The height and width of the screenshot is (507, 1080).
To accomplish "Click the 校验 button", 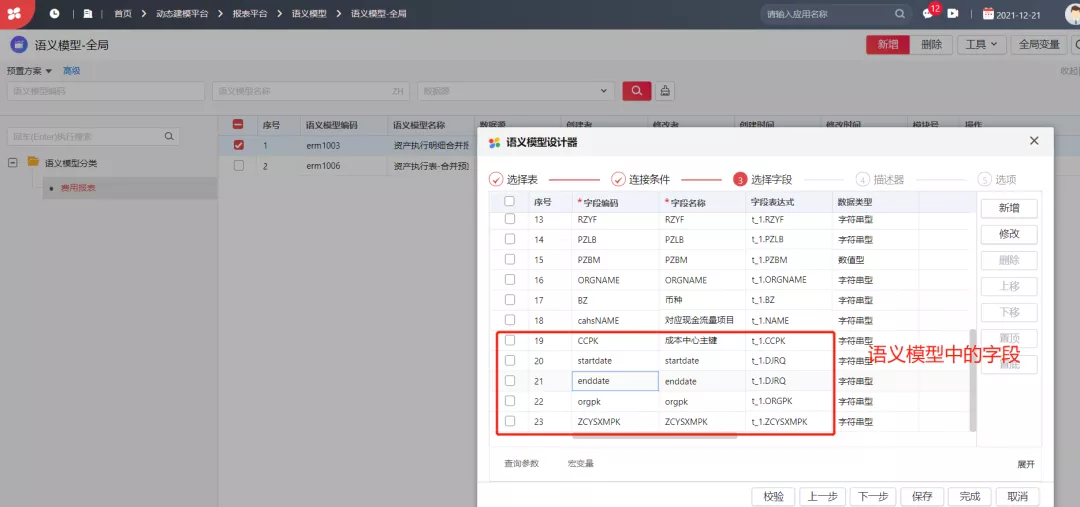I will pos(773,497).
